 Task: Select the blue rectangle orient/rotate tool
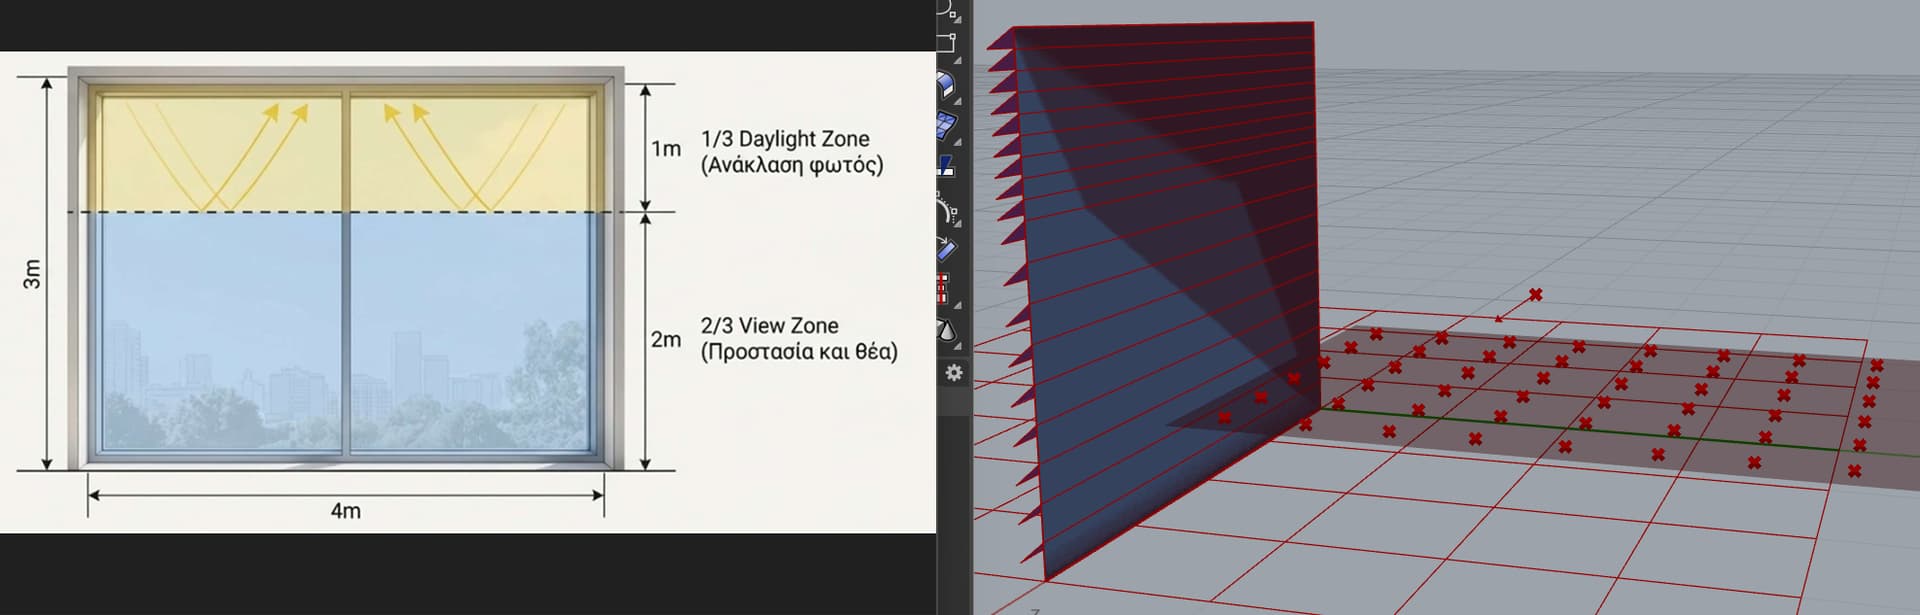click(946, 249)
